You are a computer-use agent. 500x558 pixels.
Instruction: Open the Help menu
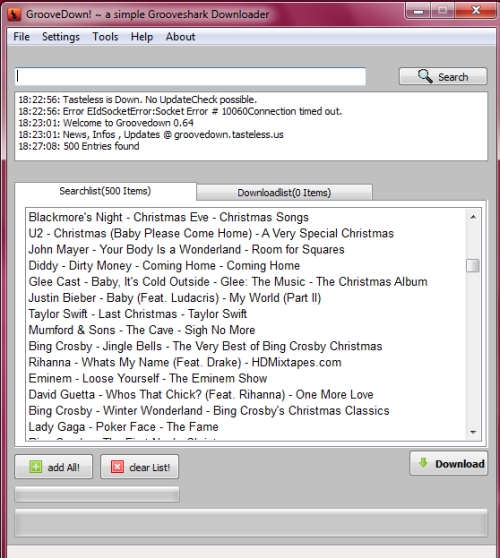point(142,37)
